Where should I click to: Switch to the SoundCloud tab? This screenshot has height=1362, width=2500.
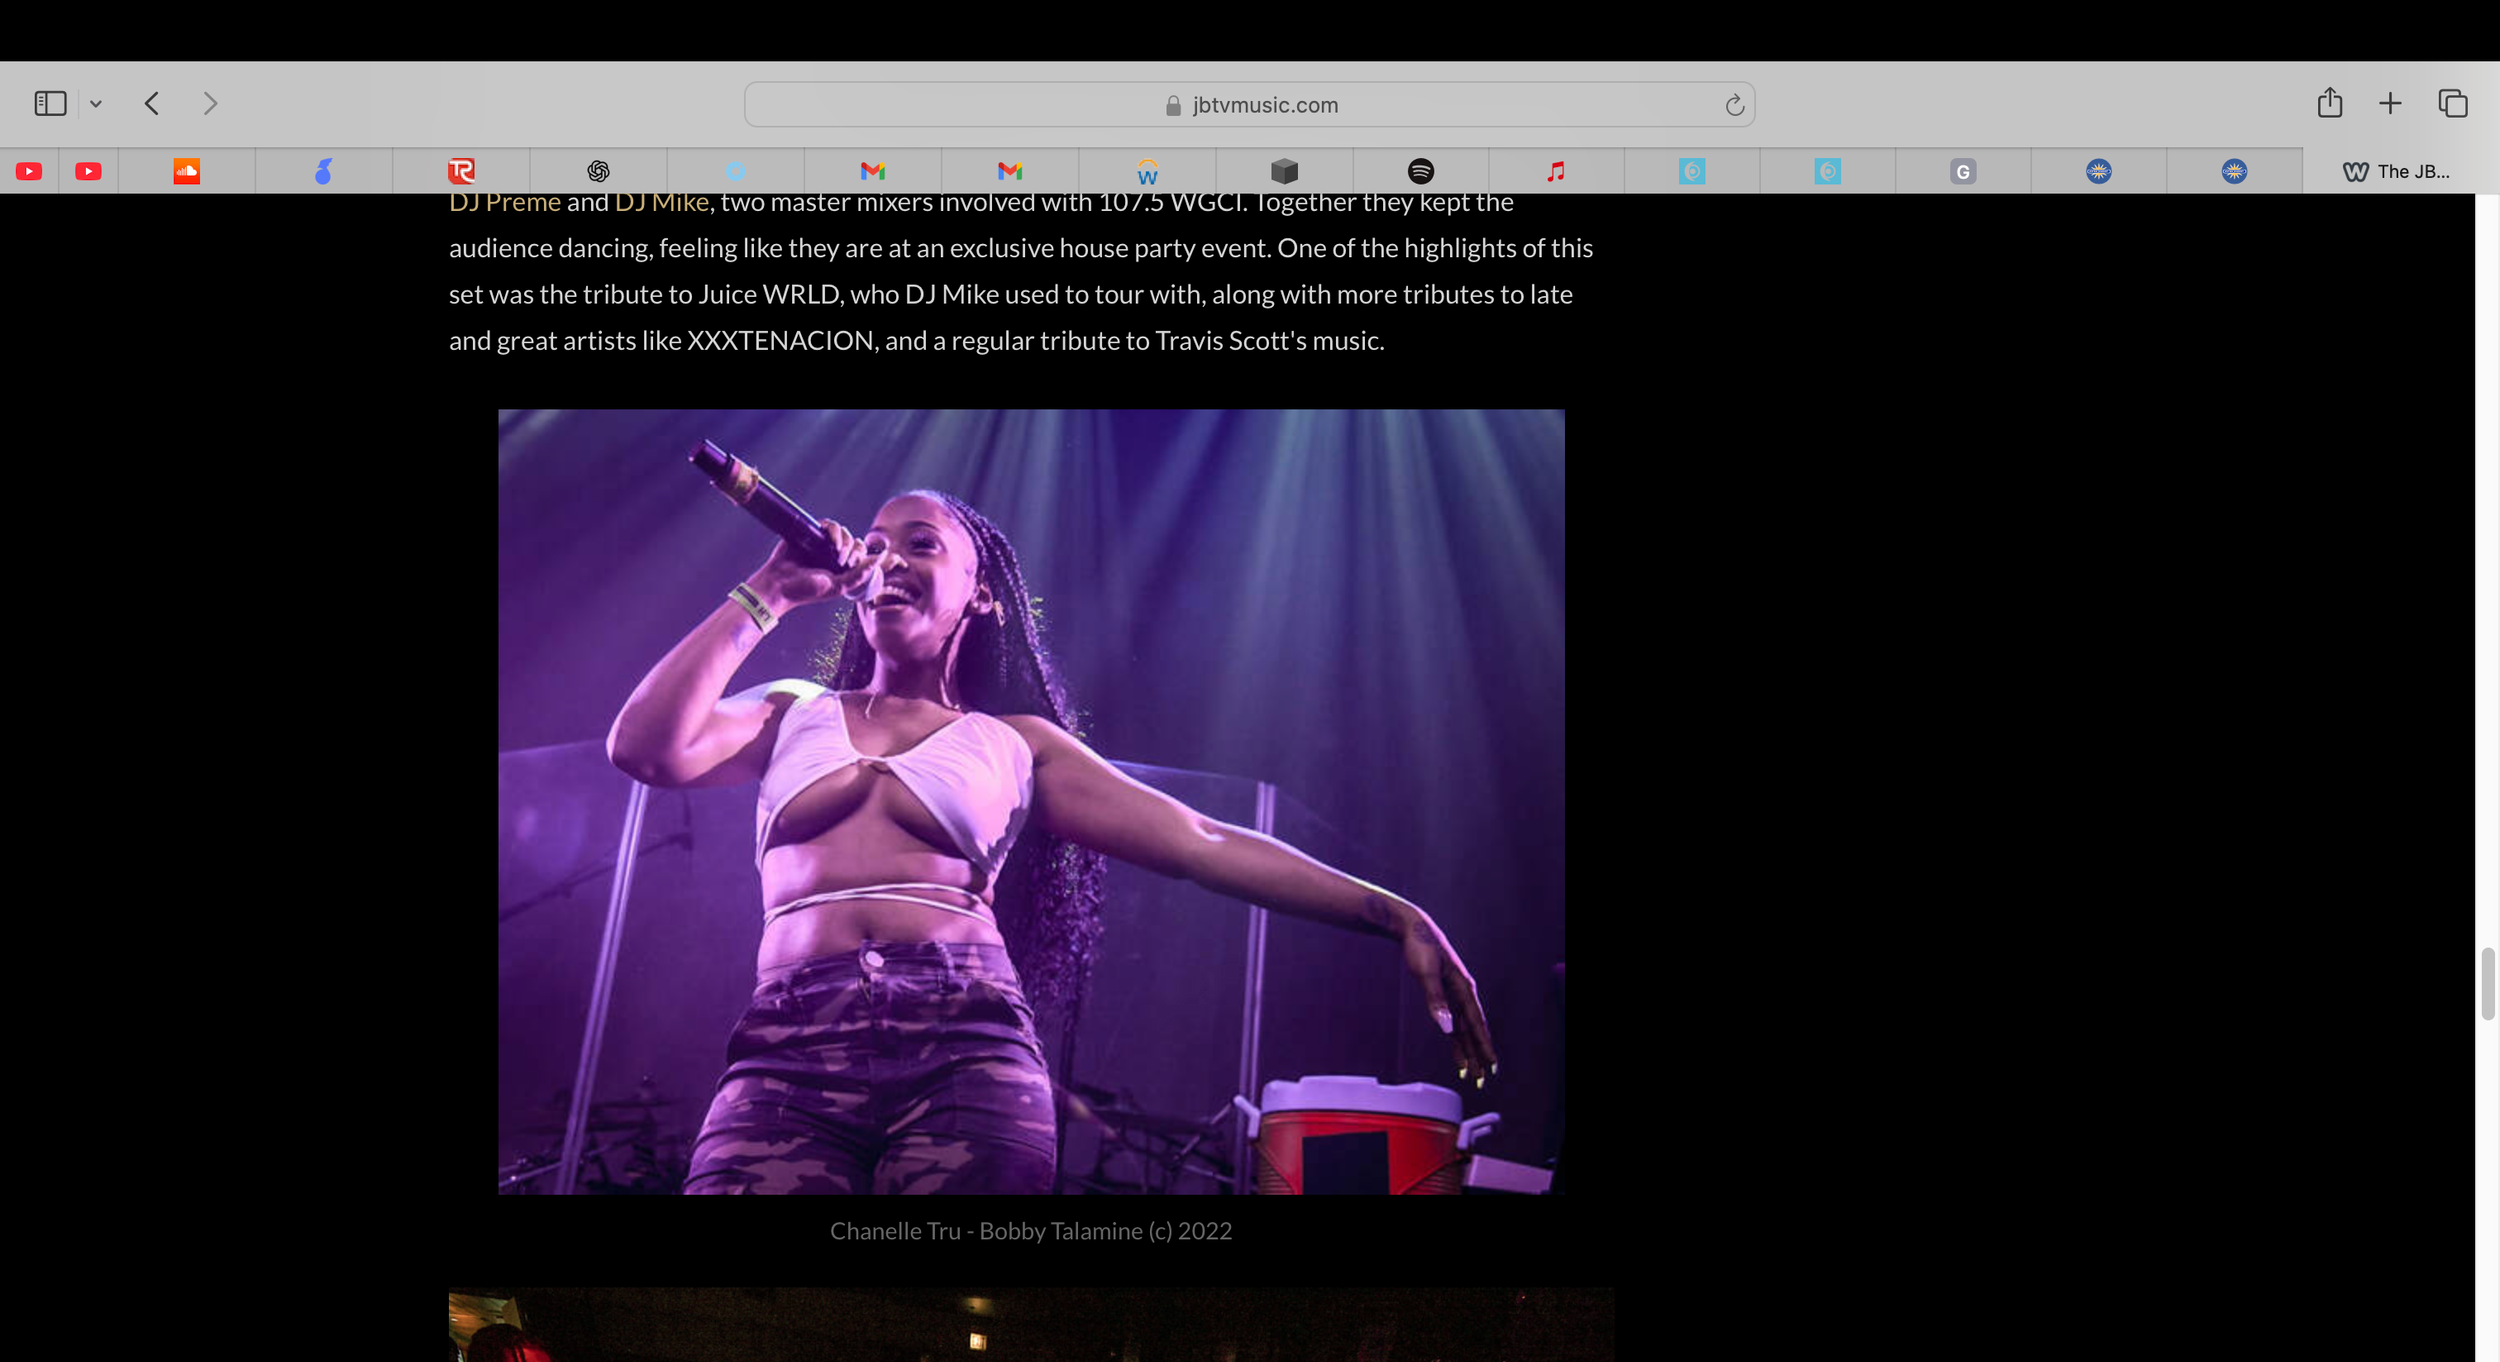pos(186,171)
